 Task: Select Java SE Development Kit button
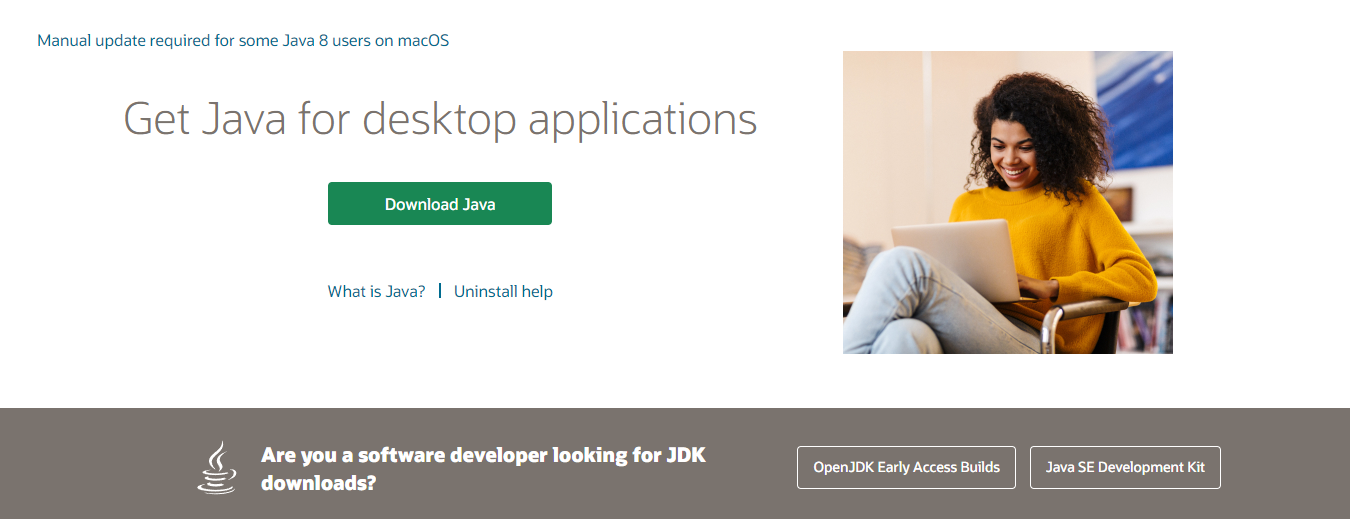(1125, 467)
